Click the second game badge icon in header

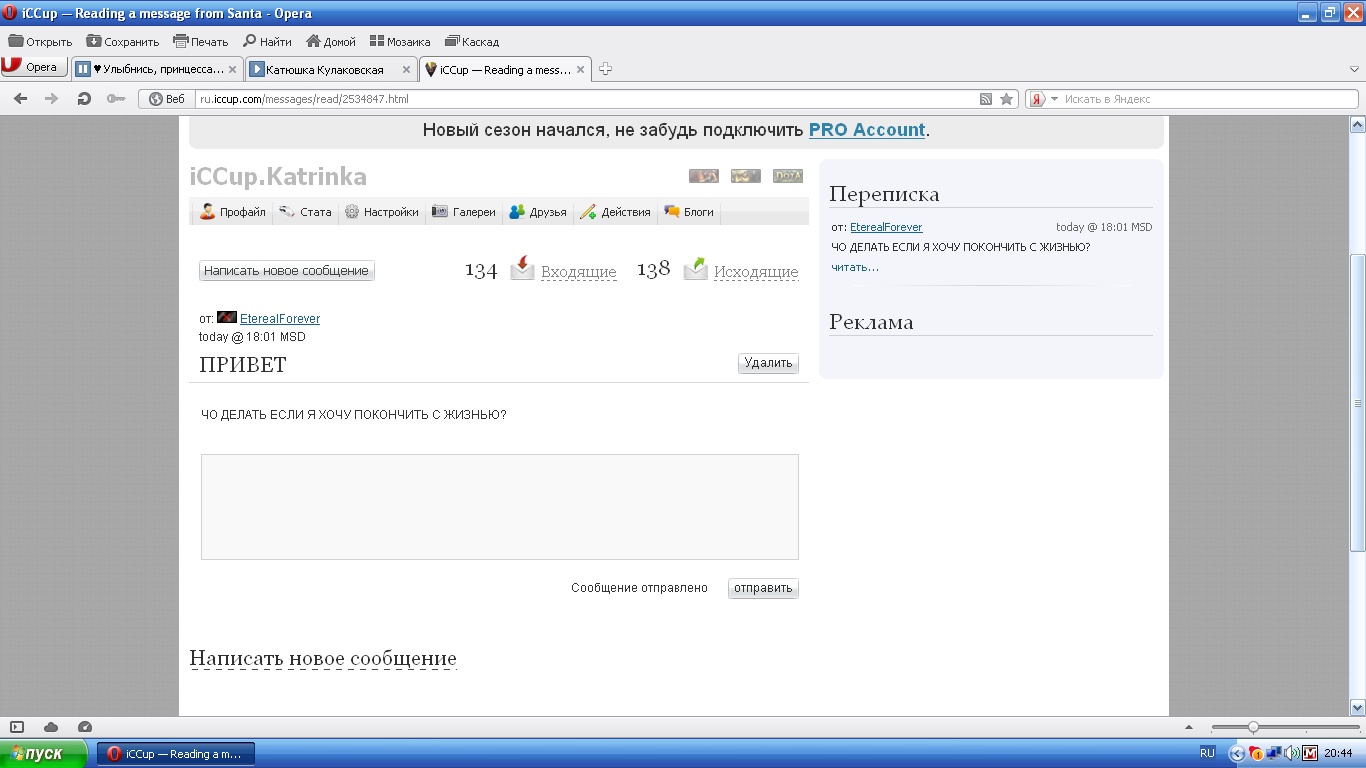tap(746, 176)
